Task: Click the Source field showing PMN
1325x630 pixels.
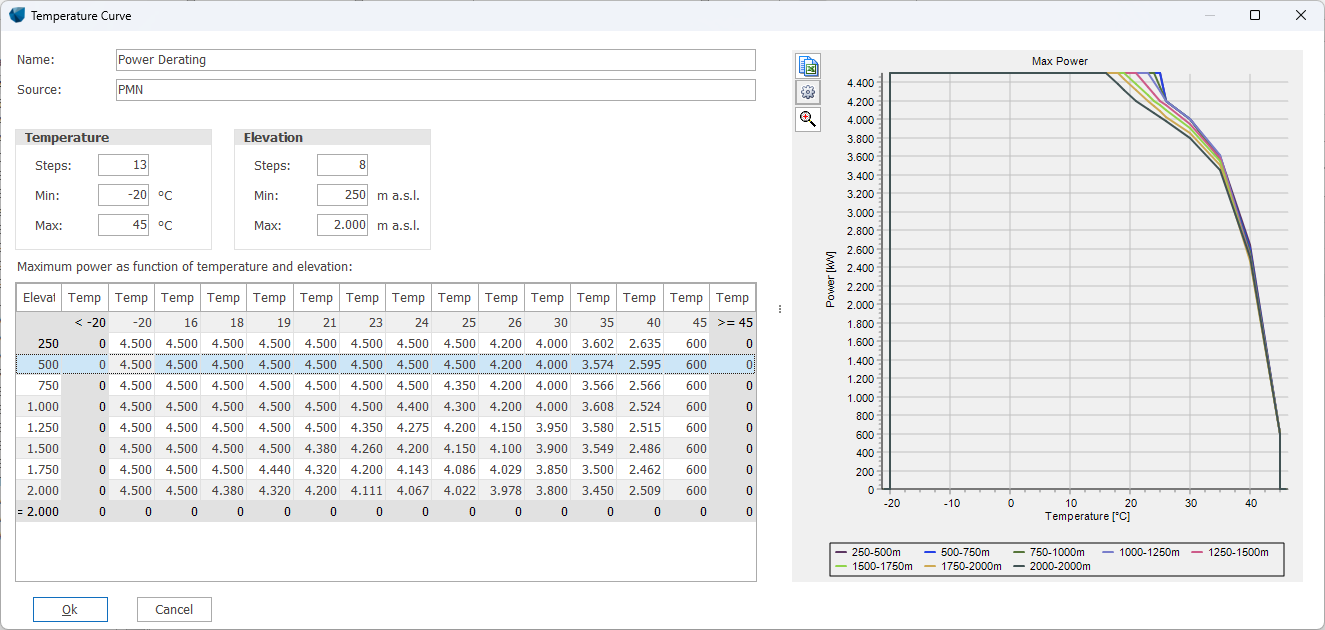Action: (435, 90)
